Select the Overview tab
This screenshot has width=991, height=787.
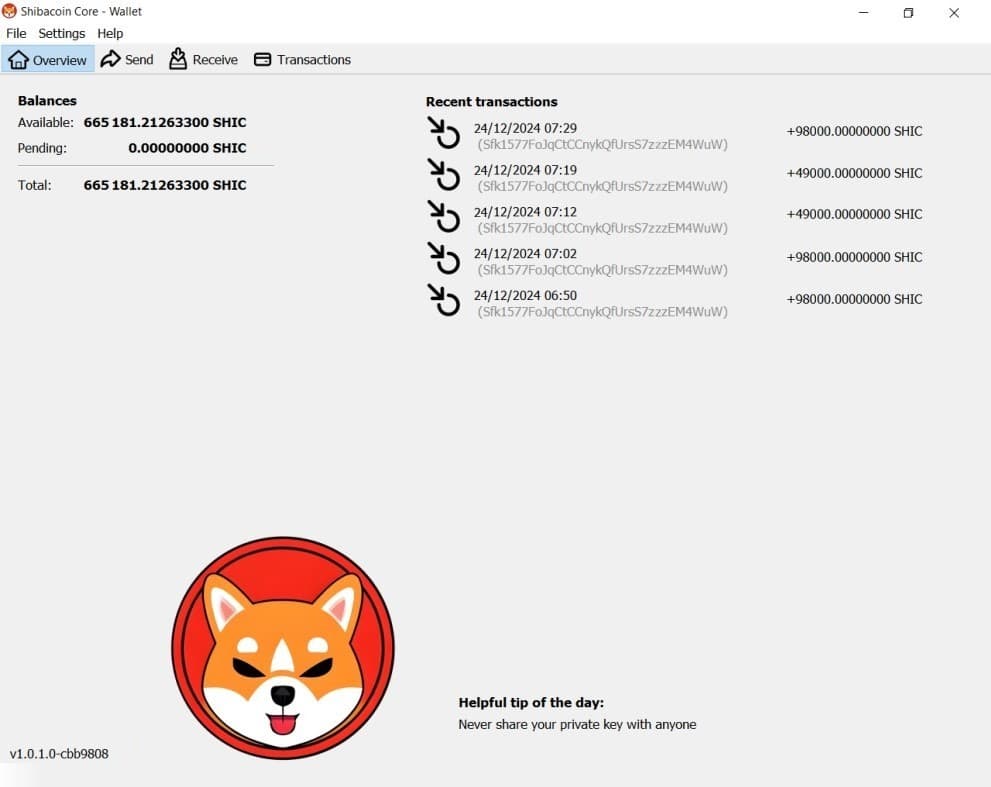pos(48,59)
